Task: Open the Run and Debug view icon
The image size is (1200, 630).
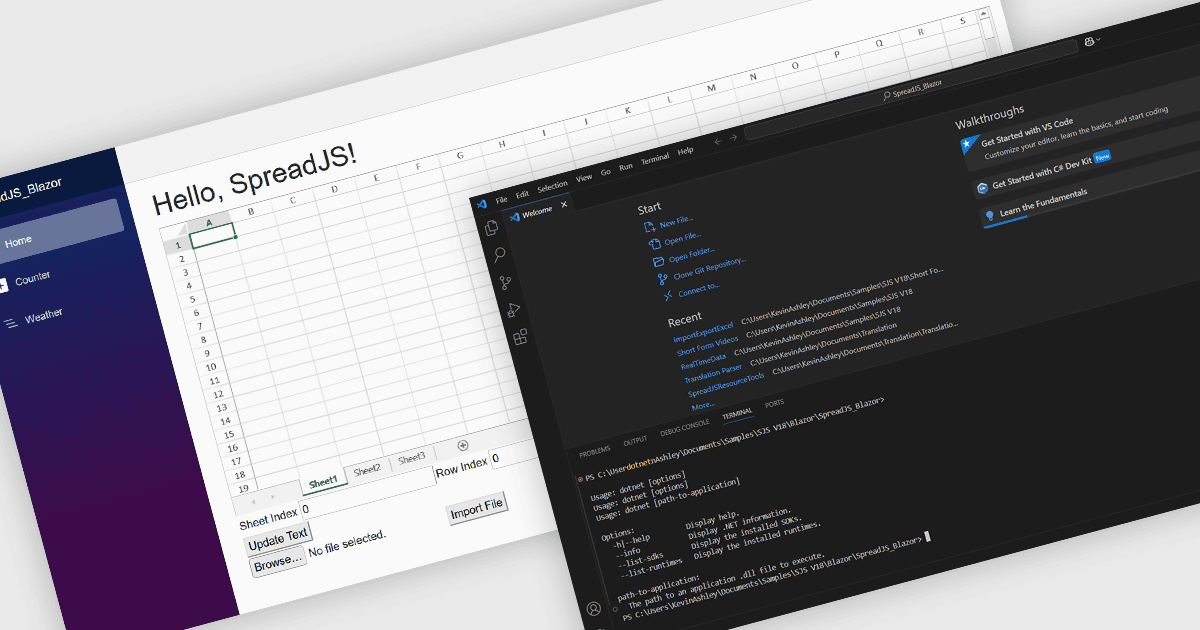Action: (513, 310)
